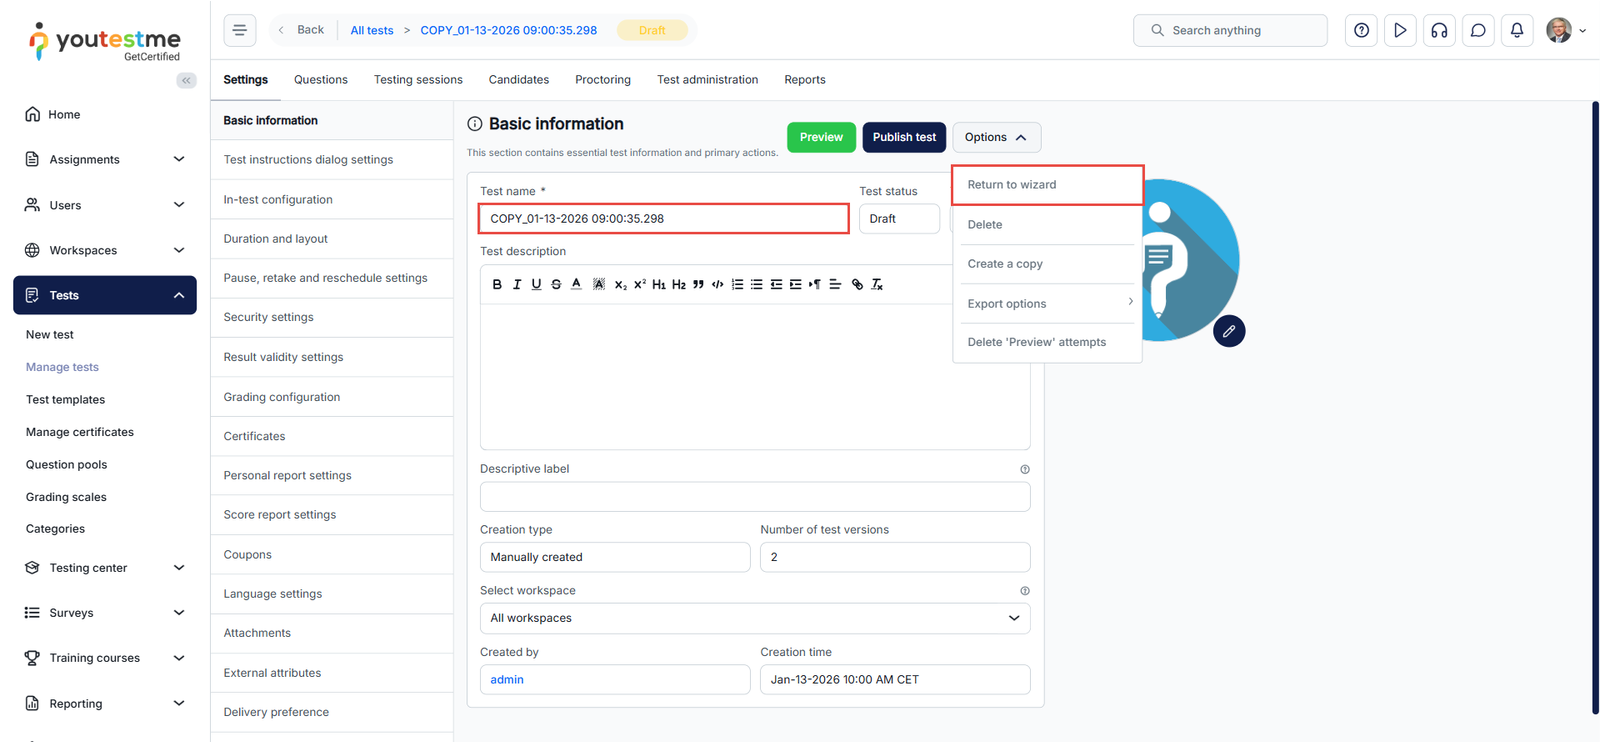This screenshot has height=742, width=1600.
Task: Apply Heading 1 style
Action: (x=659, y=285)
